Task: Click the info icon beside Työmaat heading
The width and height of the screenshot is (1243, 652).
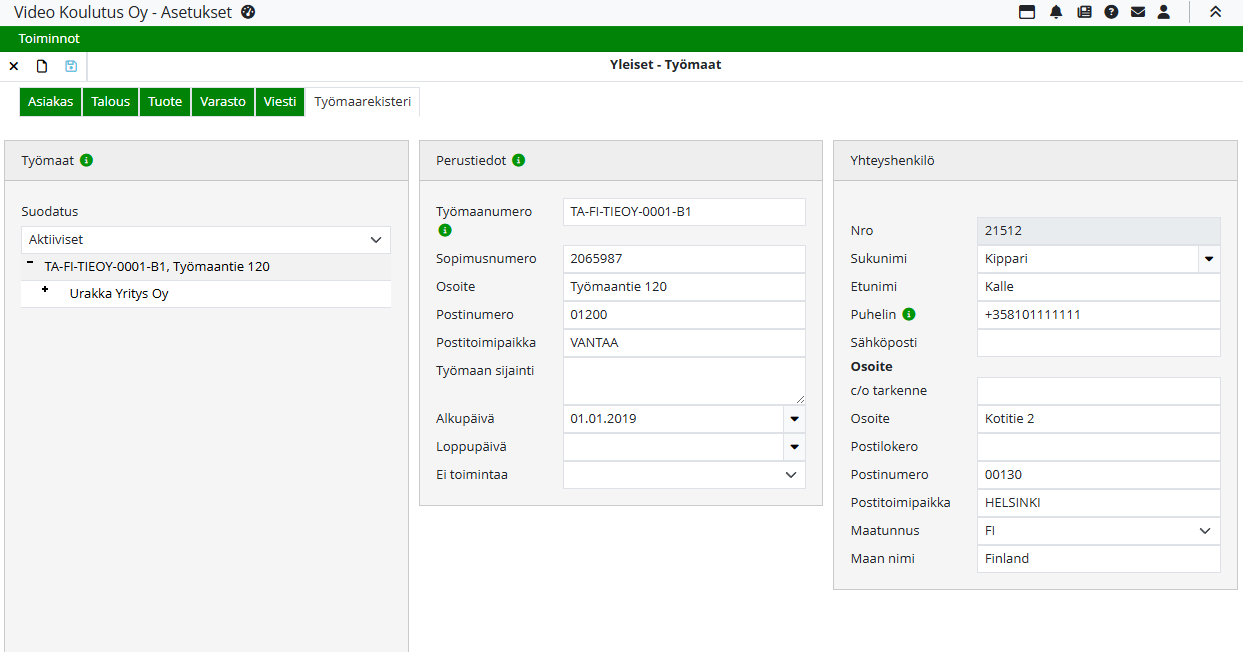Action: pos(87,160)
